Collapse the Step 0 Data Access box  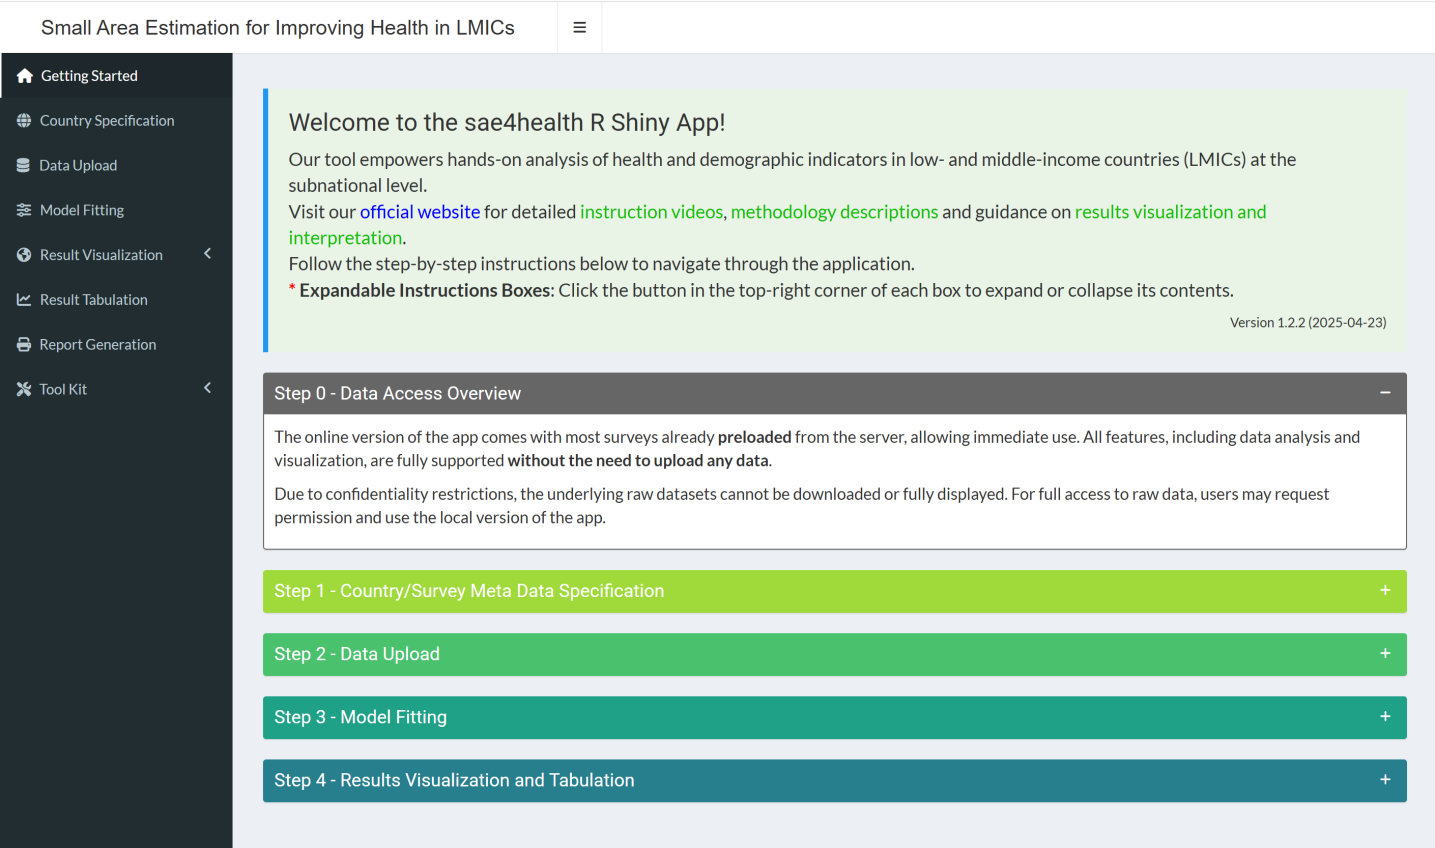point(1385,393)
